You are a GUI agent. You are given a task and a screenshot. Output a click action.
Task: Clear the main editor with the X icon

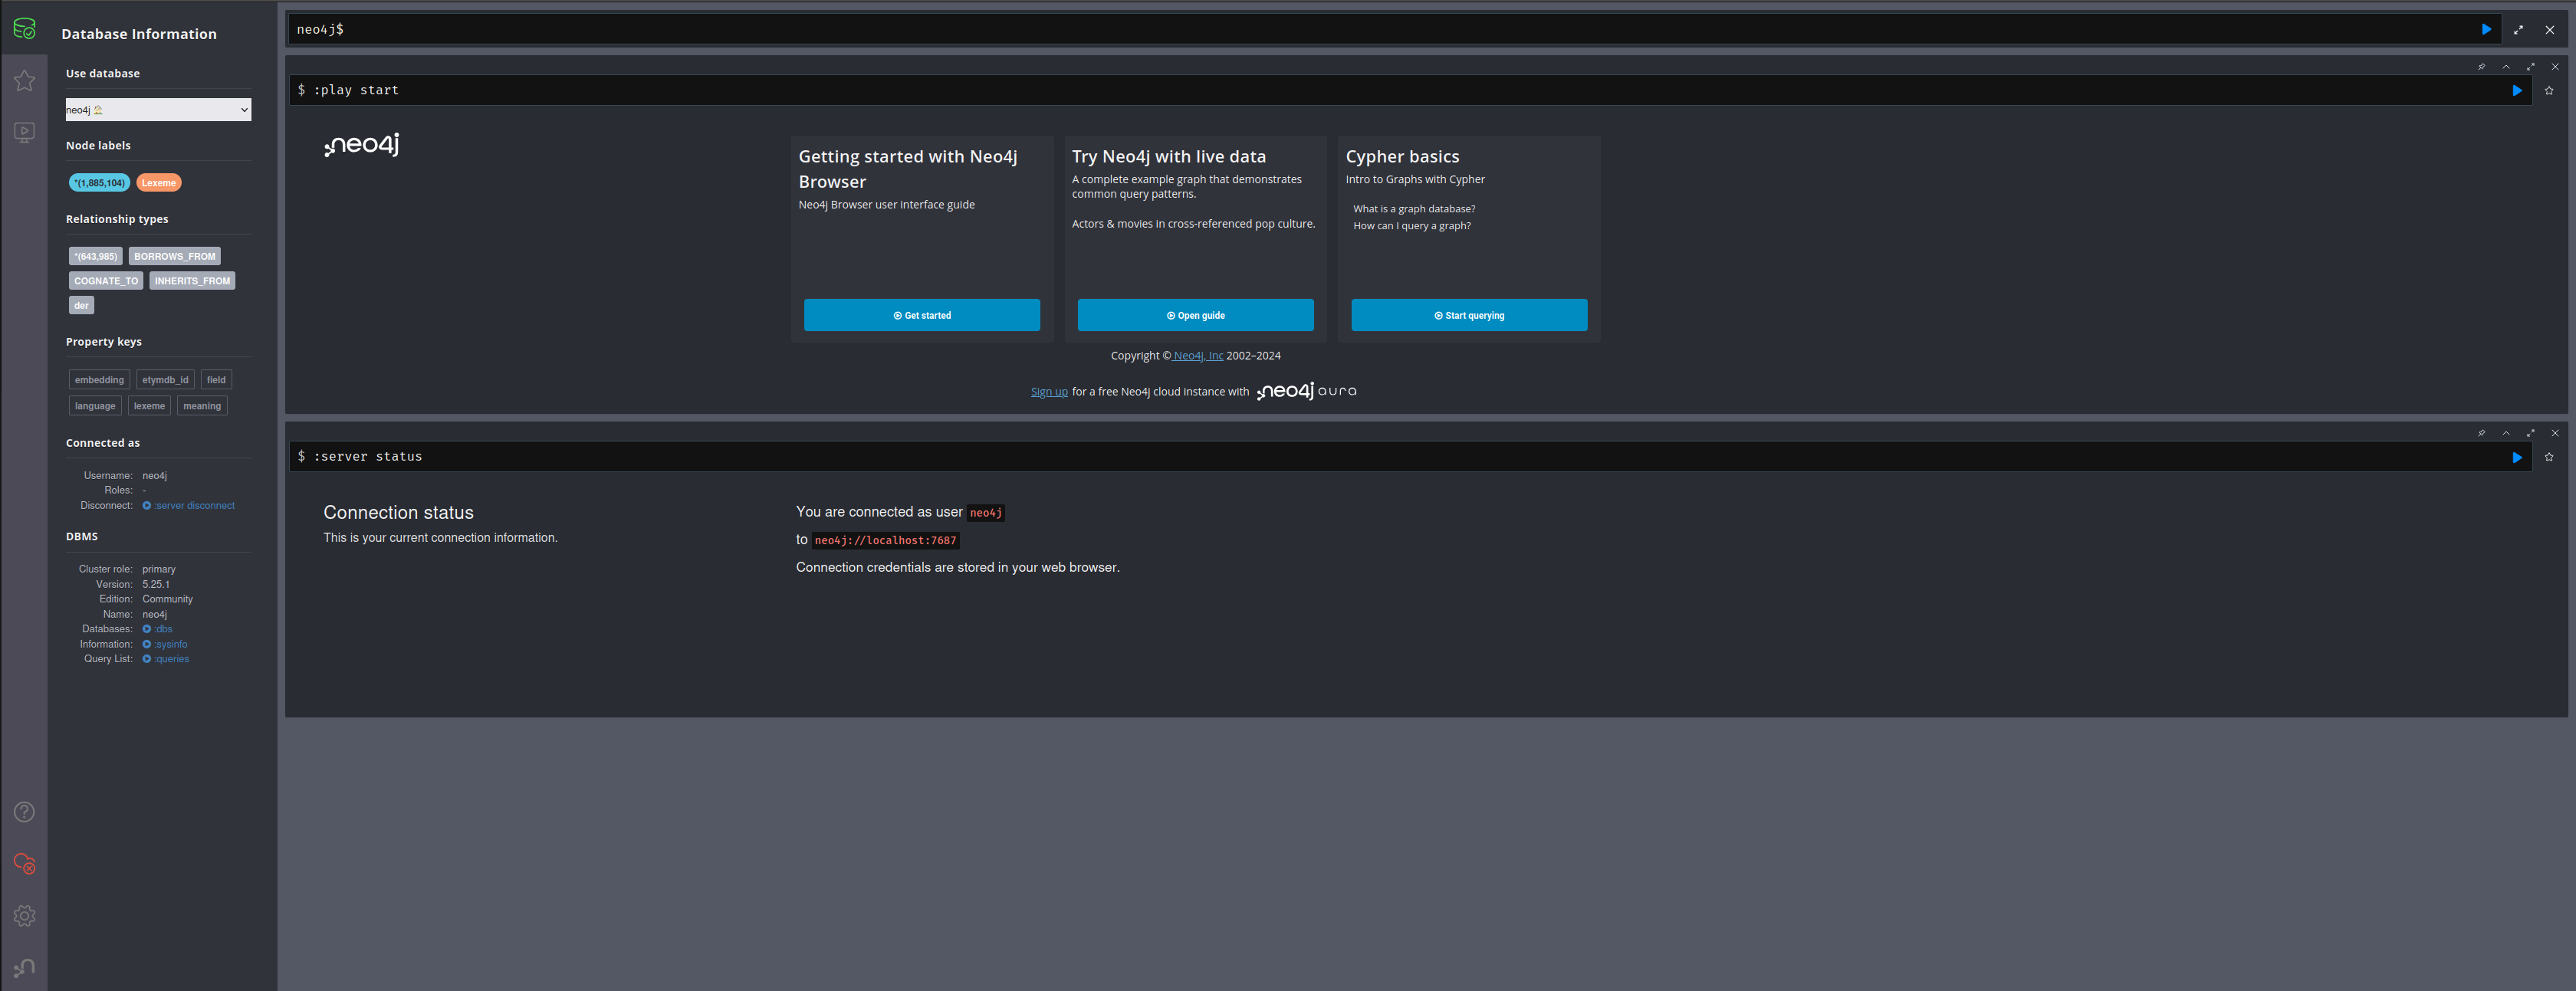pyautogui.click(x=2550, y=30)
